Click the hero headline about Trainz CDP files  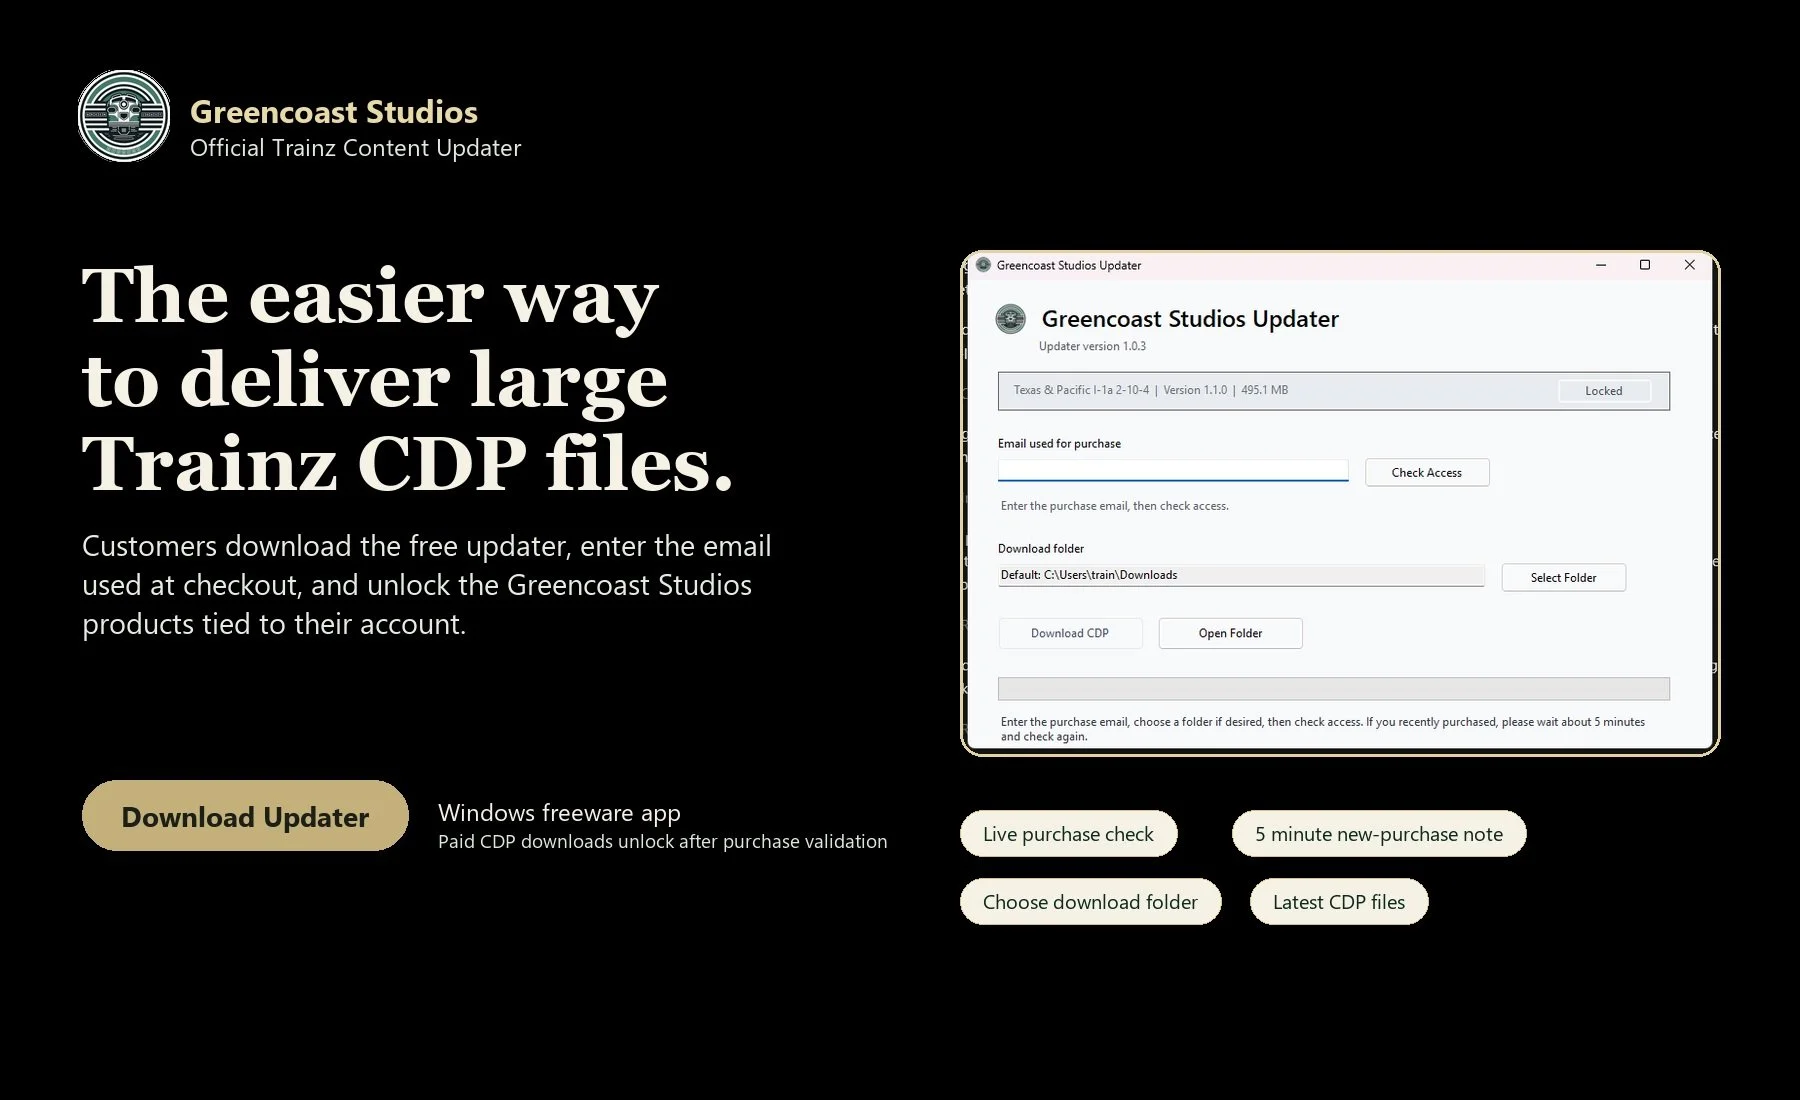(x=408, y=380)
